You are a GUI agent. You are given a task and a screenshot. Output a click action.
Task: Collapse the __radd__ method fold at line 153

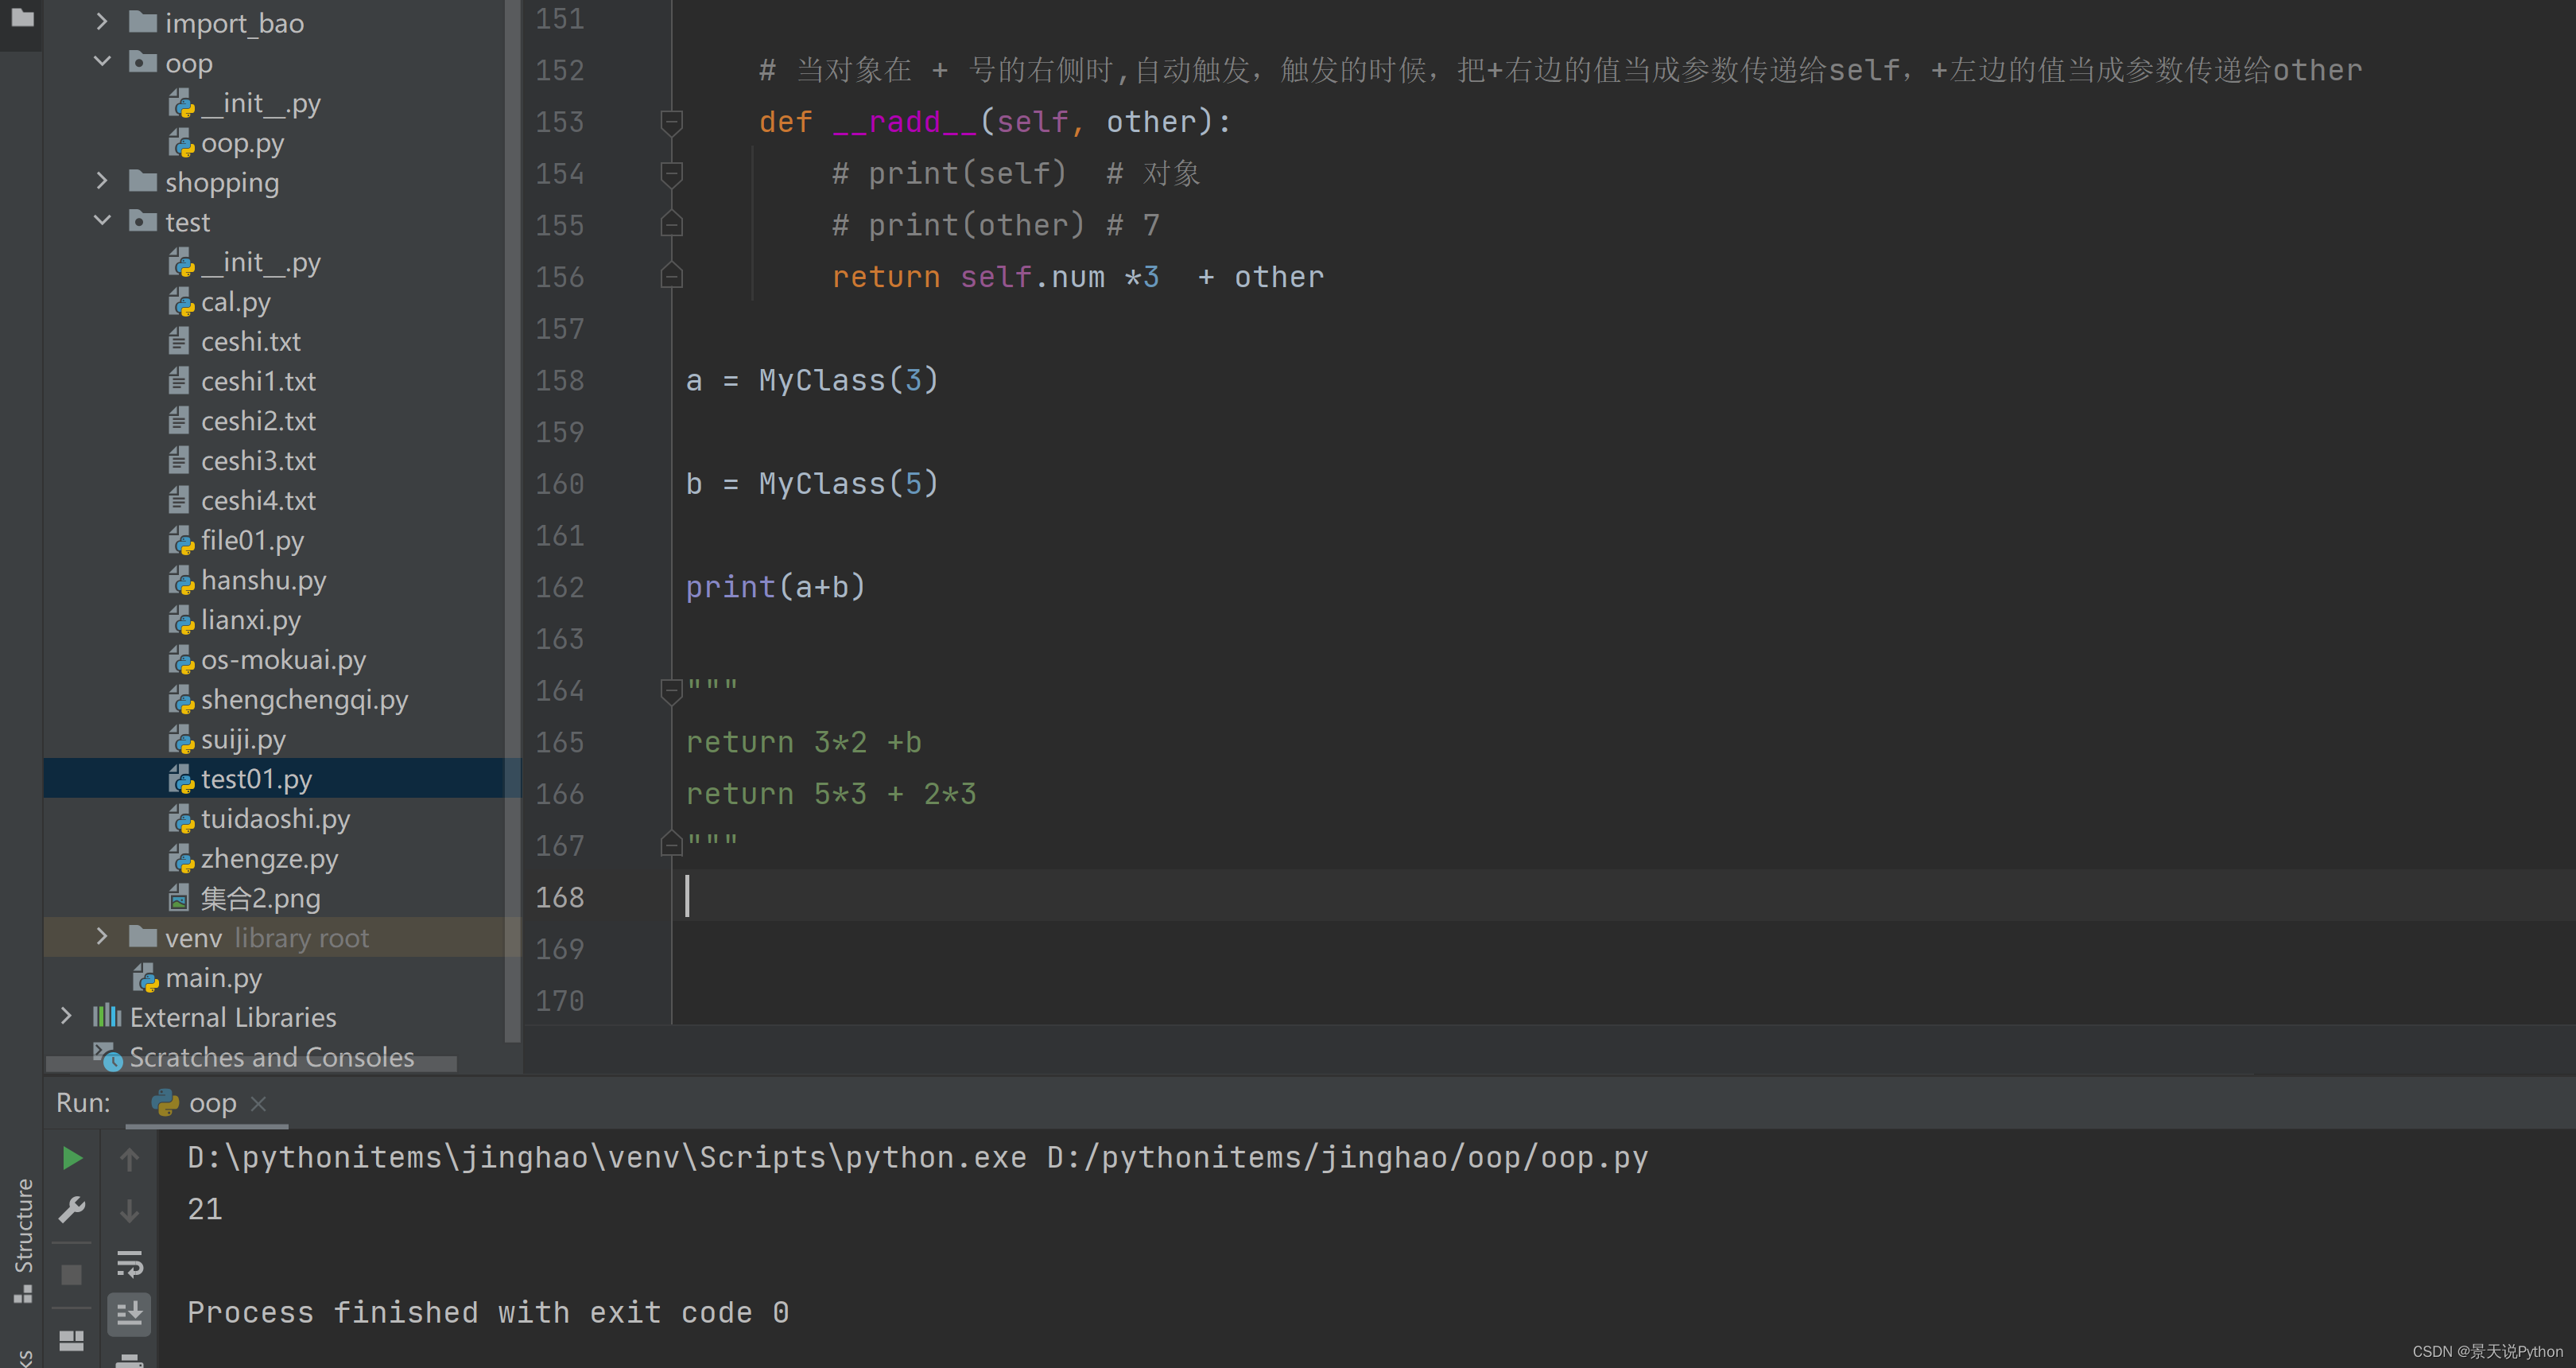672,122
